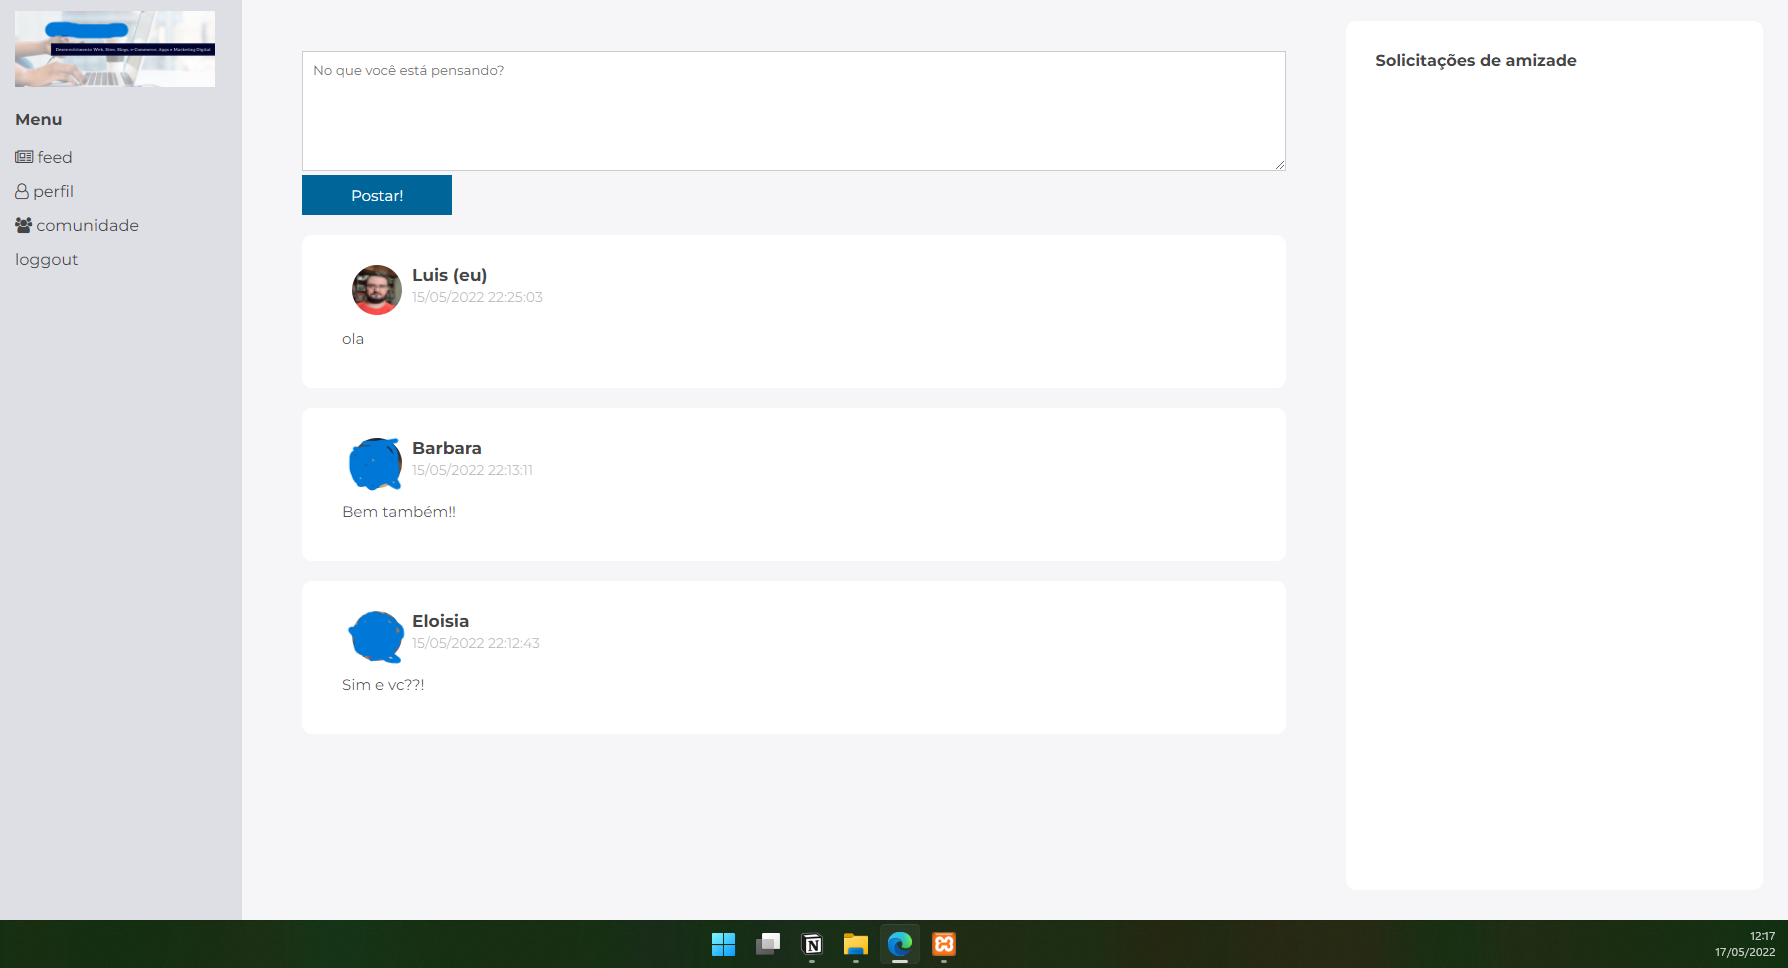Click the textarea resize handle
1788x968 pixels.
[1279, 164]
